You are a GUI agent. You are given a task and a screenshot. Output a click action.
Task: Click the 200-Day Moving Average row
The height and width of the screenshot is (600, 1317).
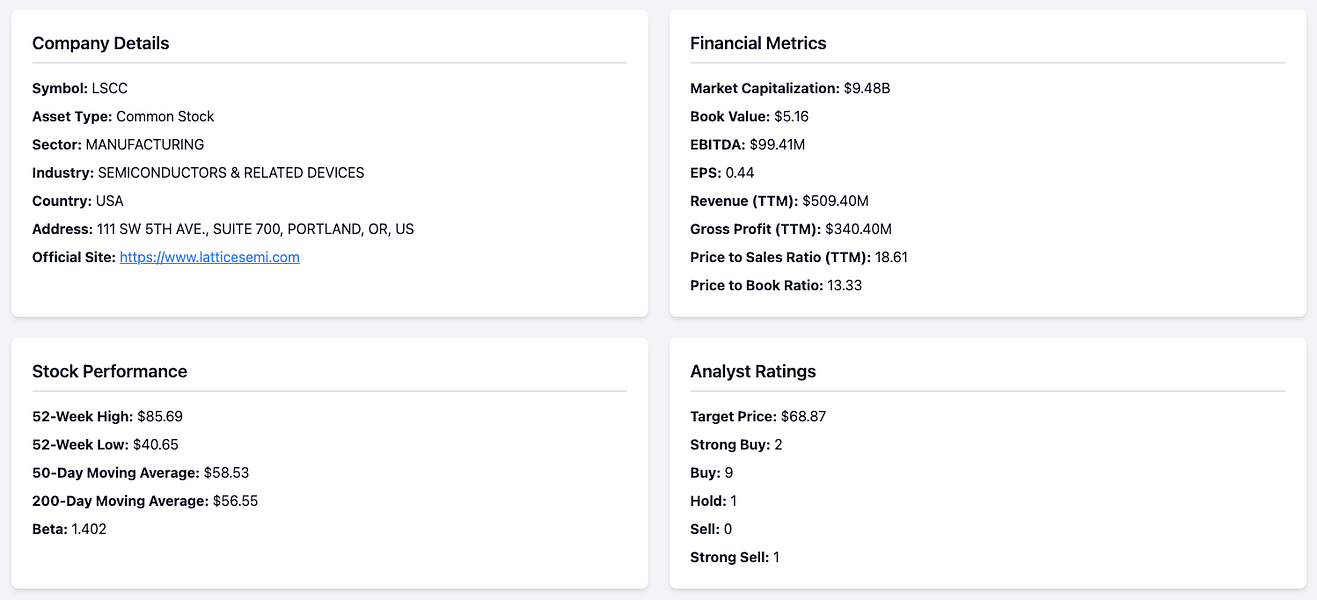pos(144,501)
